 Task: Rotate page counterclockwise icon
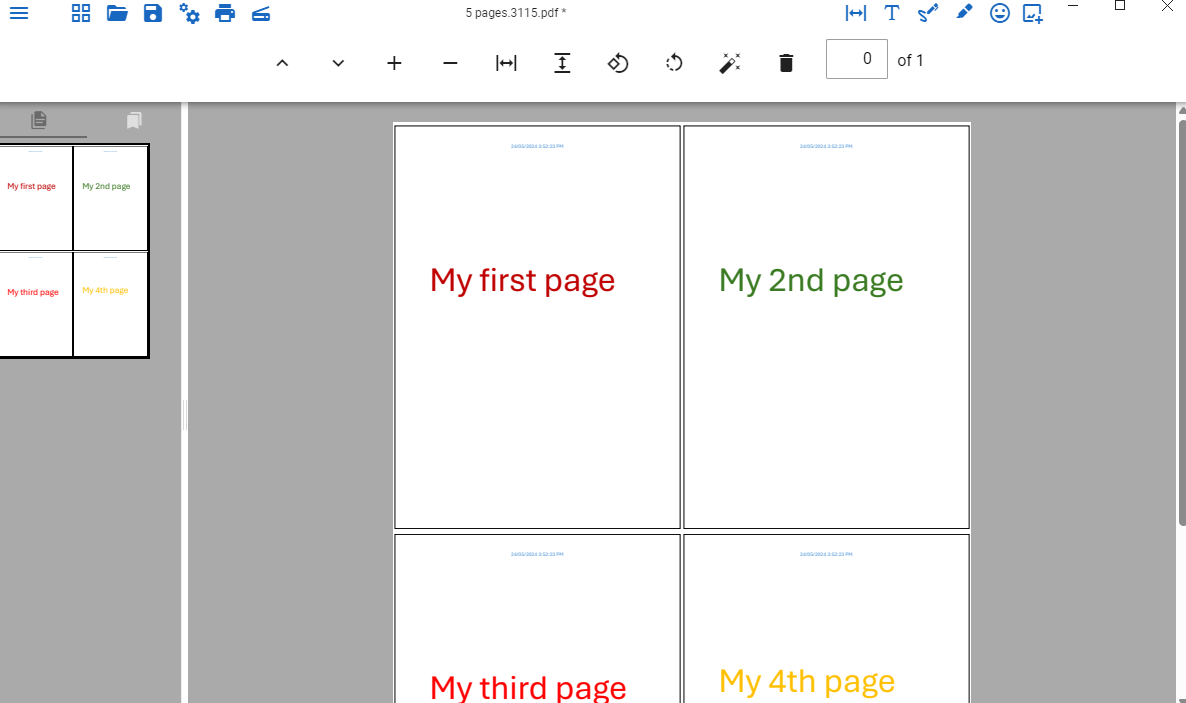point(618,63)
